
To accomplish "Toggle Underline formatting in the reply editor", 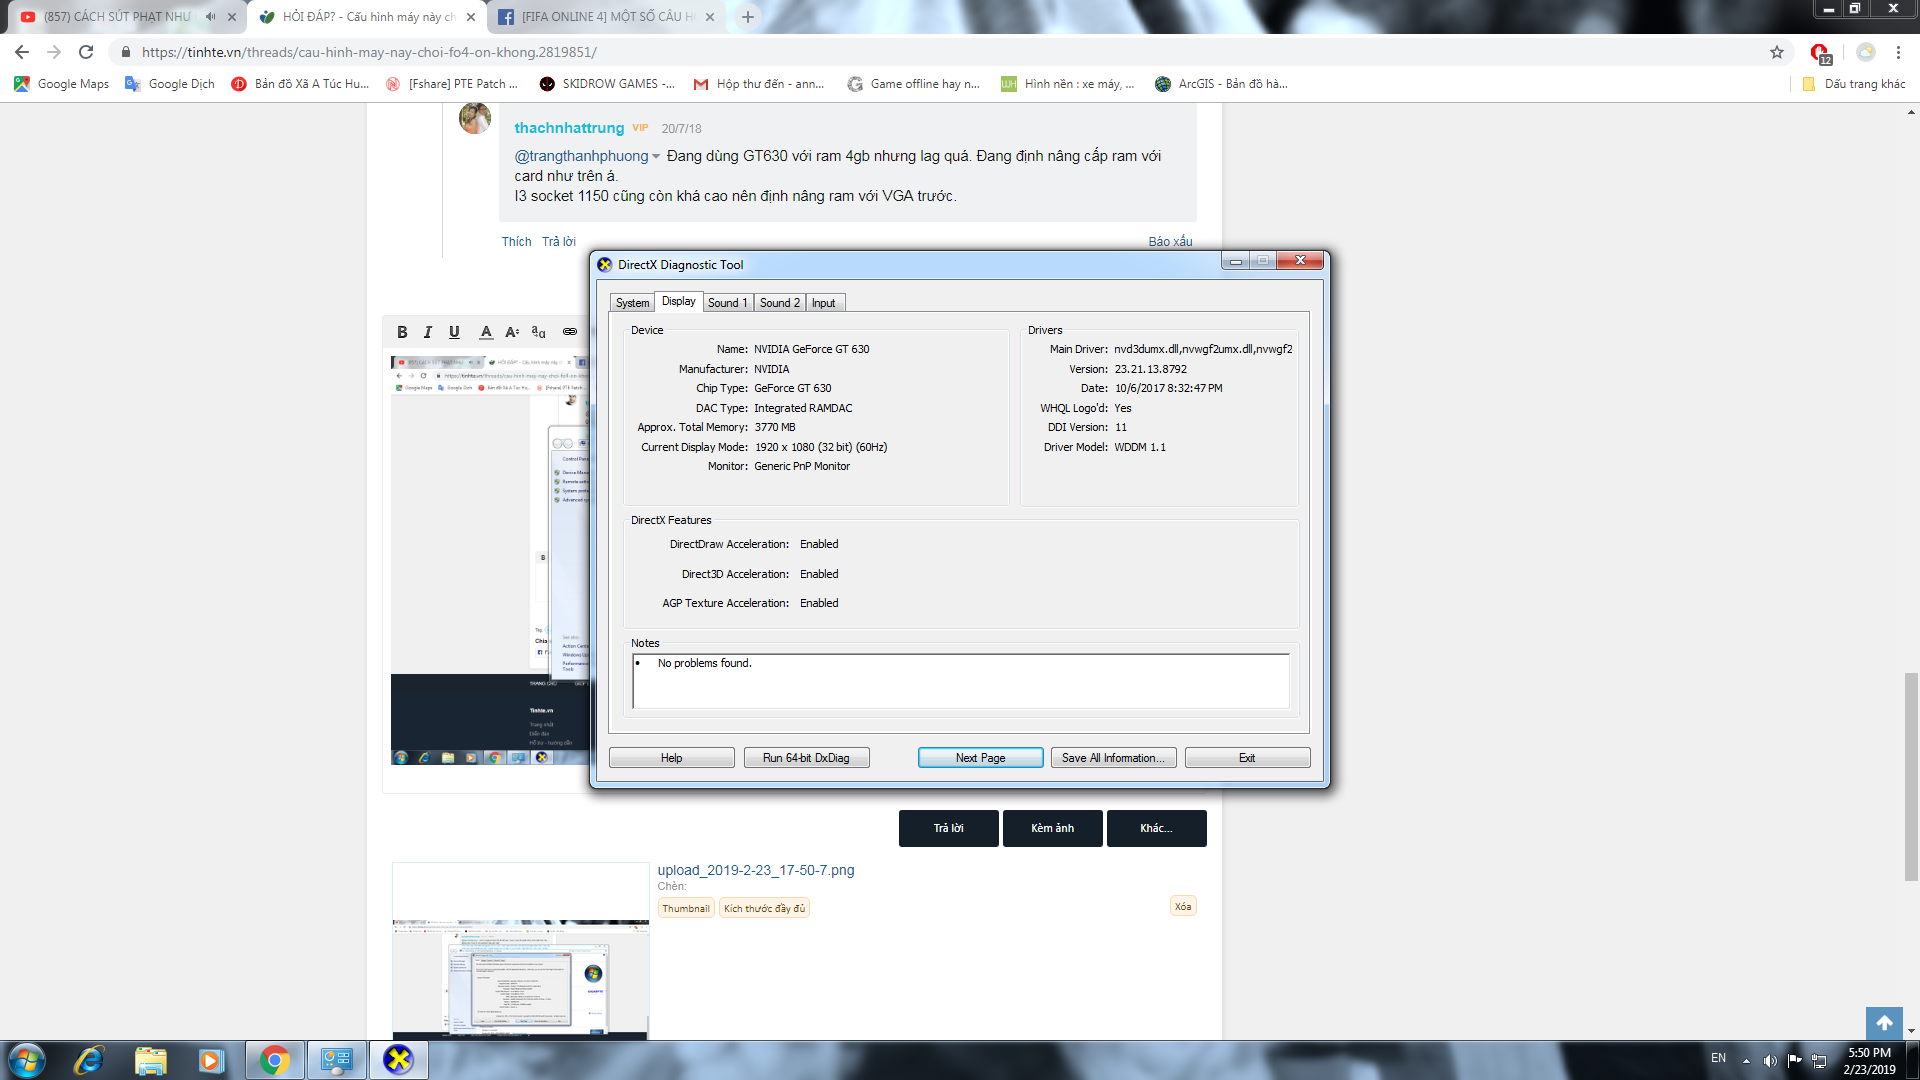I will point(454,332).
